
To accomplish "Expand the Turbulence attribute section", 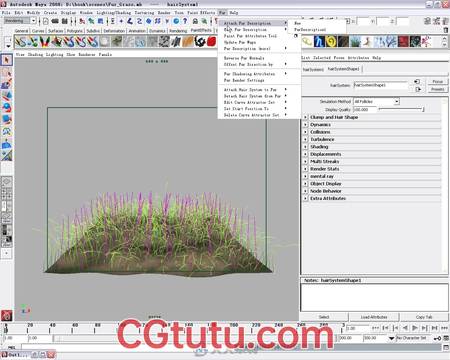I will click(x=305, y=139).
